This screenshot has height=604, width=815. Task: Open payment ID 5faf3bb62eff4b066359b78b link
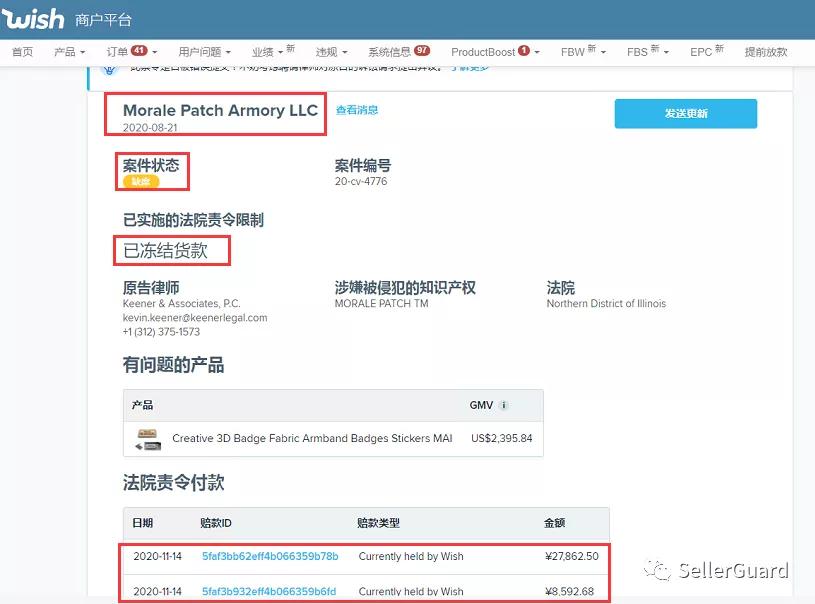pyautogui.click(x=270, y=556)
